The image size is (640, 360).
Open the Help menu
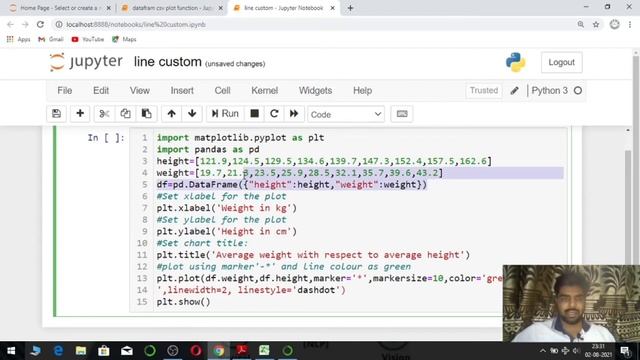tap(362, 91)
